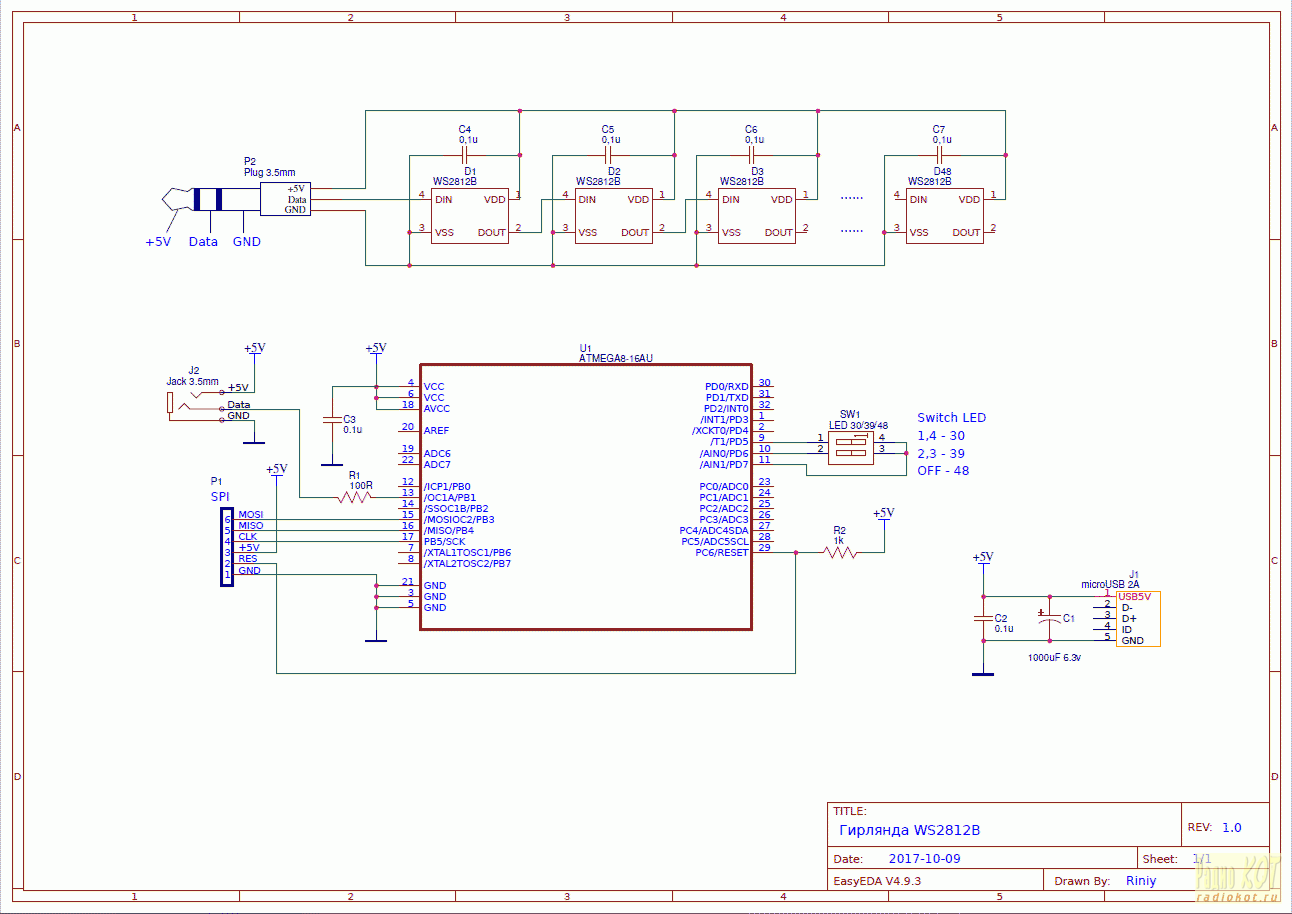1292x914 pixels.
Task: Select the D1 WS2812B LED block
Action: click(469, 216)
